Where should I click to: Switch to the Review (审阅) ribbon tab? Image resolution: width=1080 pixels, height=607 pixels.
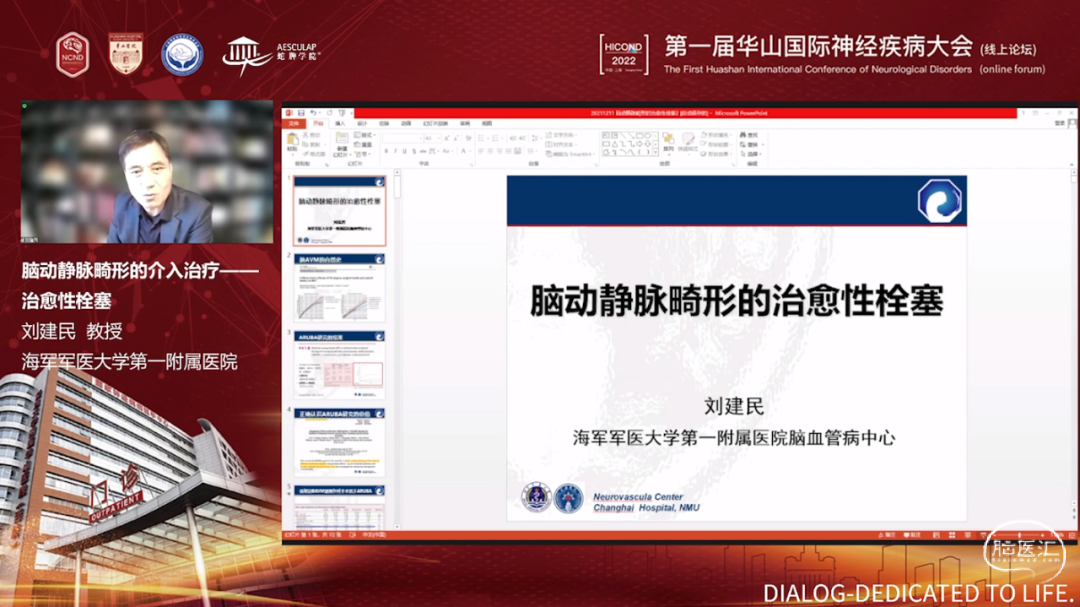465,123
